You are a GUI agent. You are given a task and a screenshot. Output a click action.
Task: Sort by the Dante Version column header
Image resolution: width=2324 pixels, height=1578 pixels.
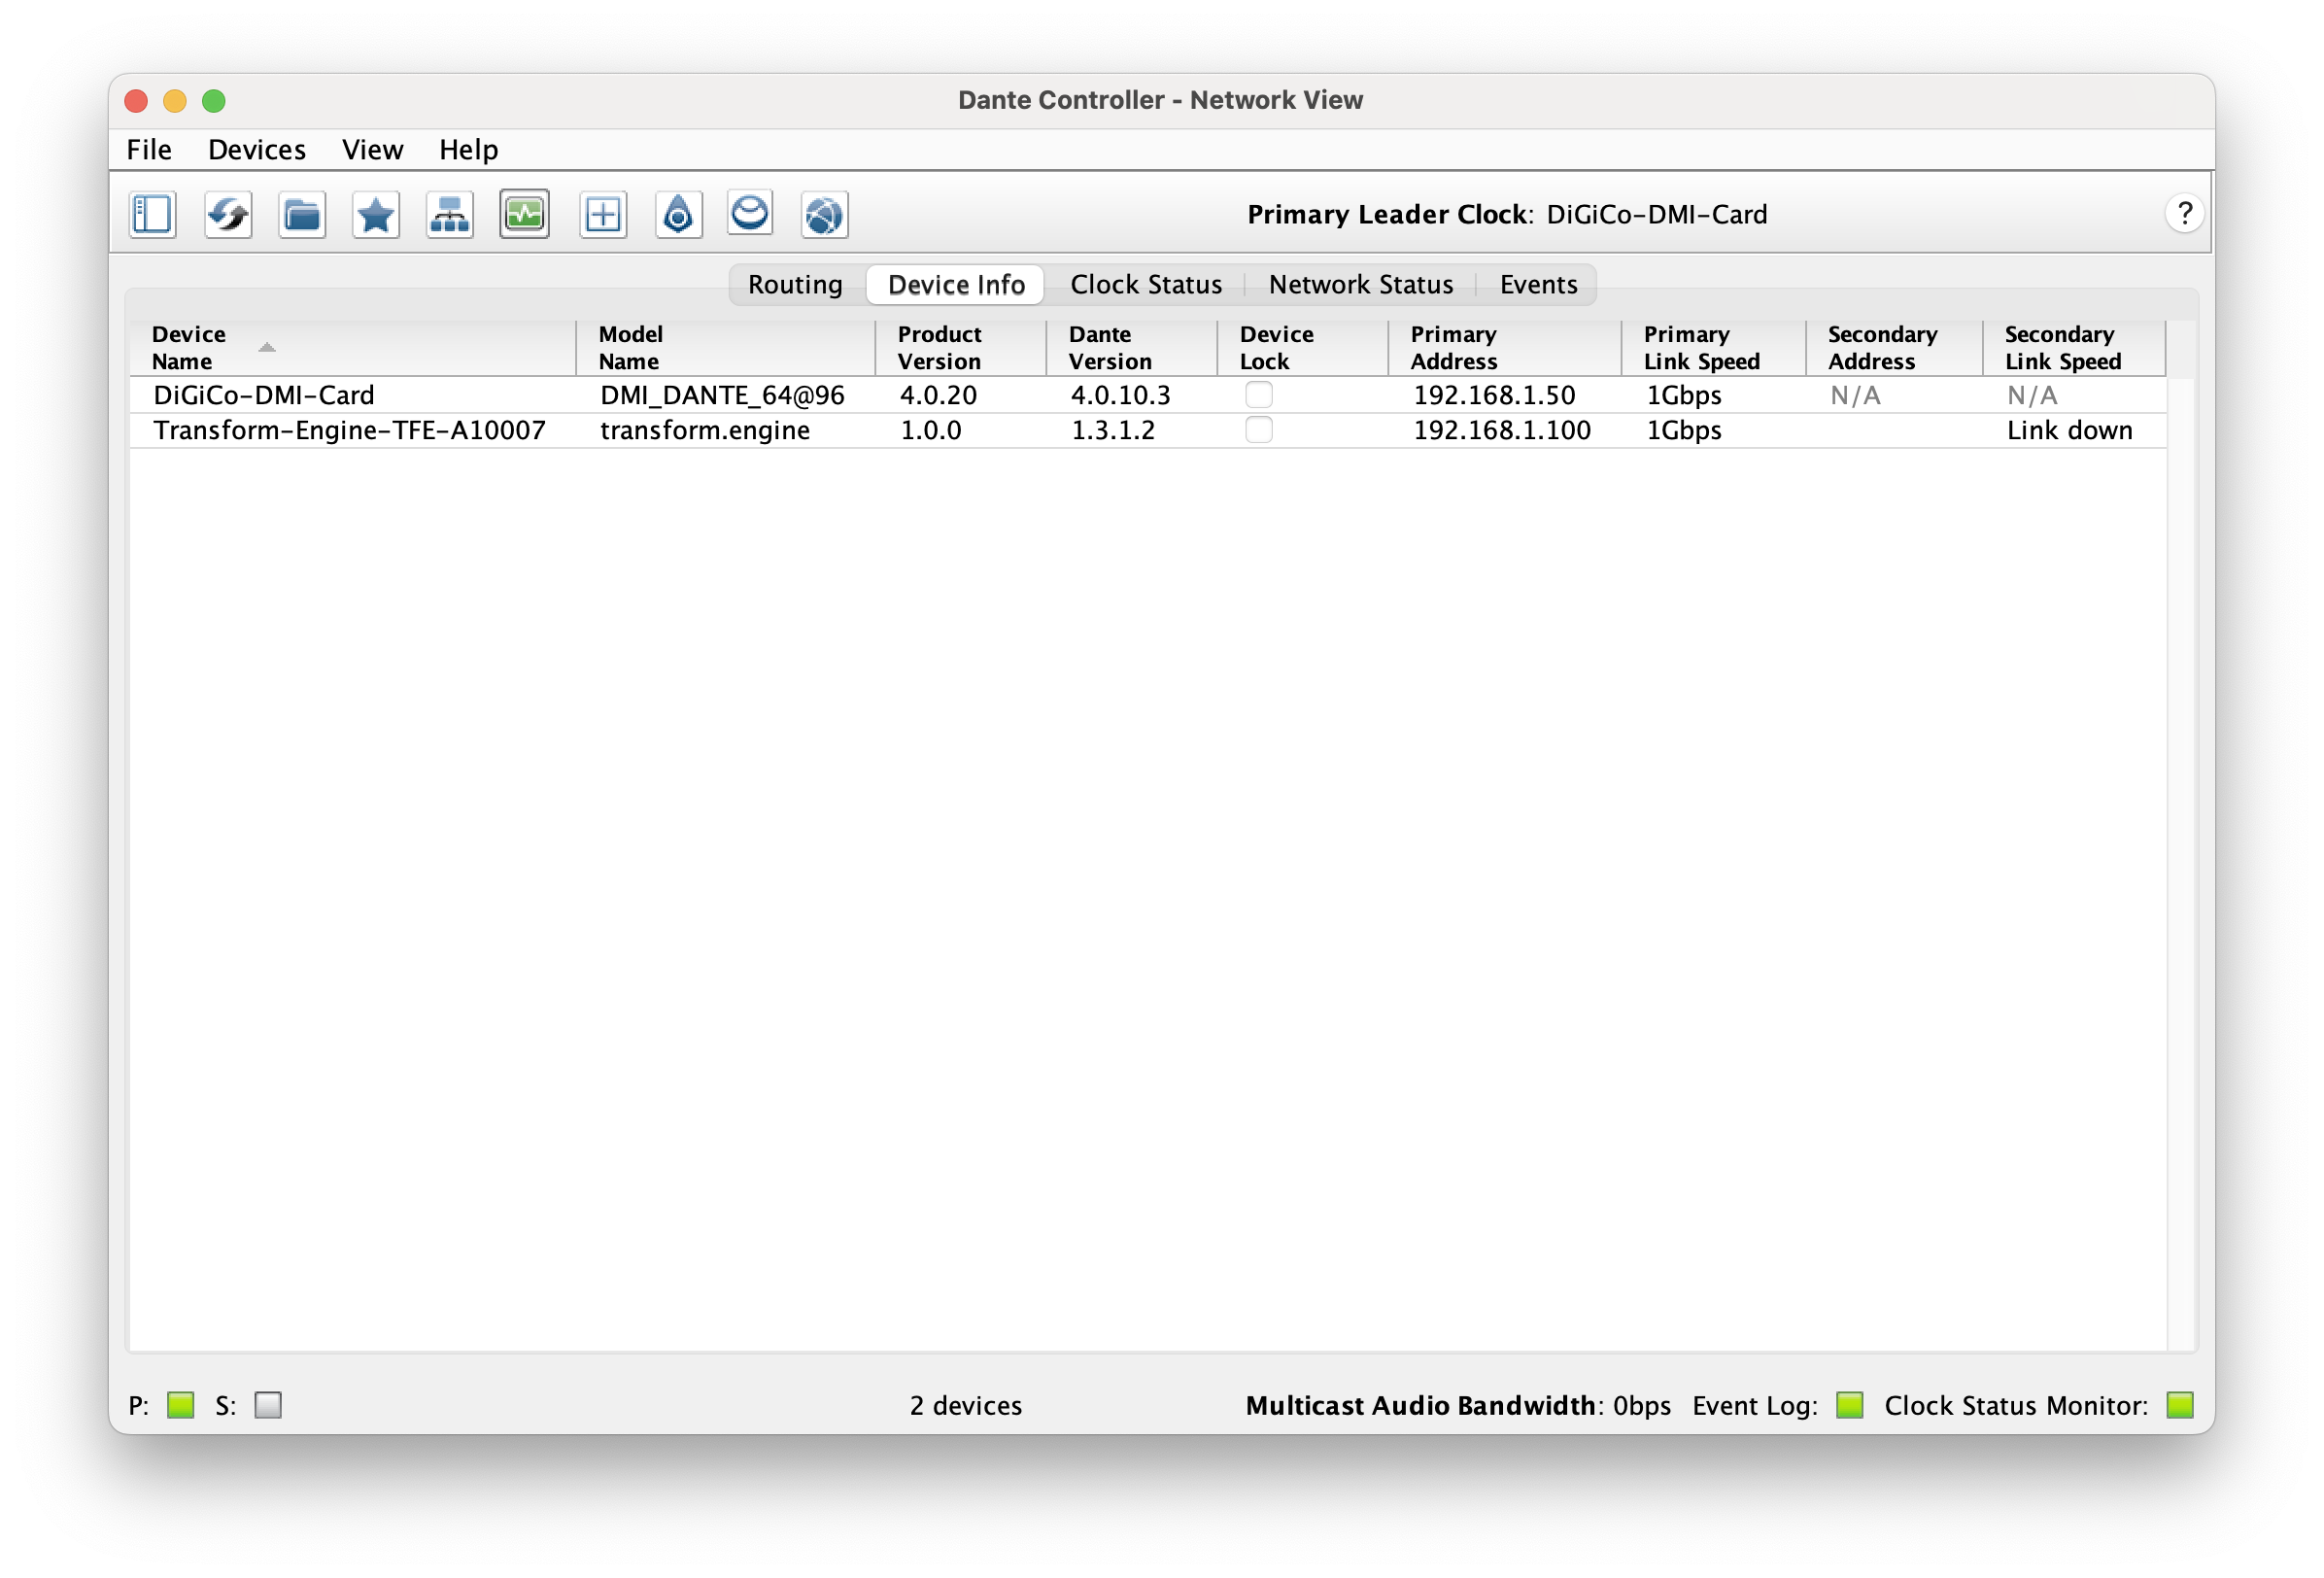pos(1132,348)
